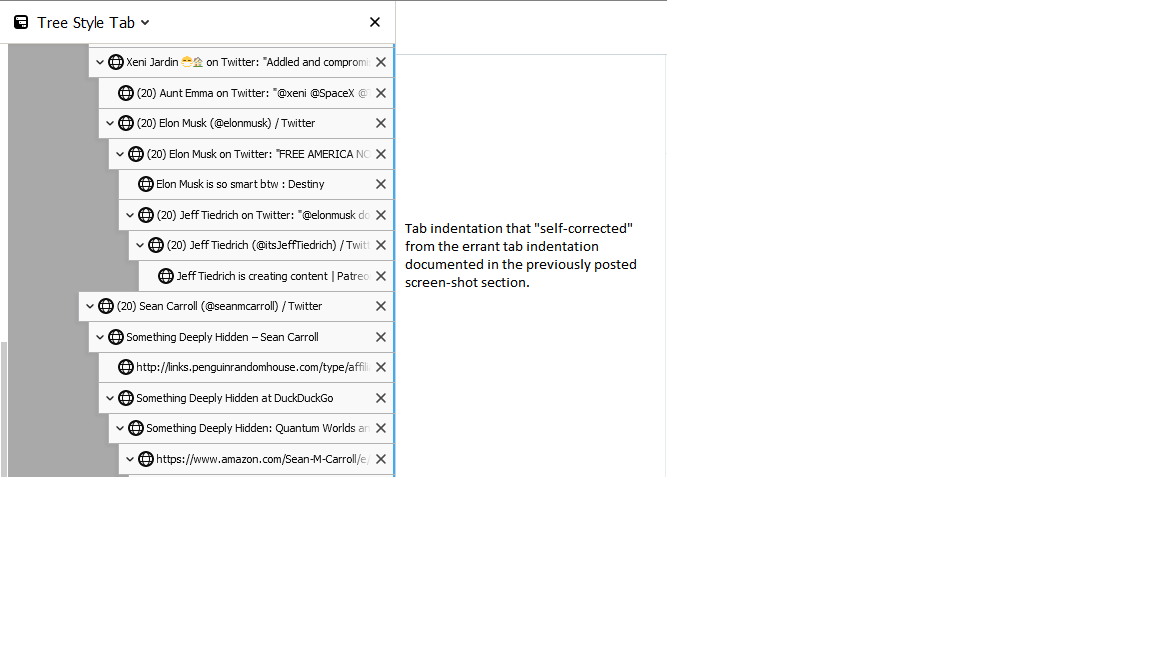This screenshot has height=648, width=1152.
Task: Click globe favicon of Jeff Tiedrich Patreon tab
Action: tap(166, 276)
